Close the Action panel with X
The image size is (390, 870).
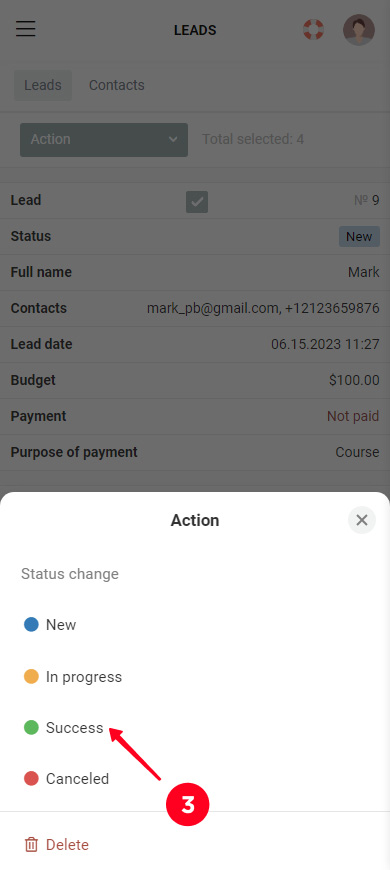click(362, 520)
